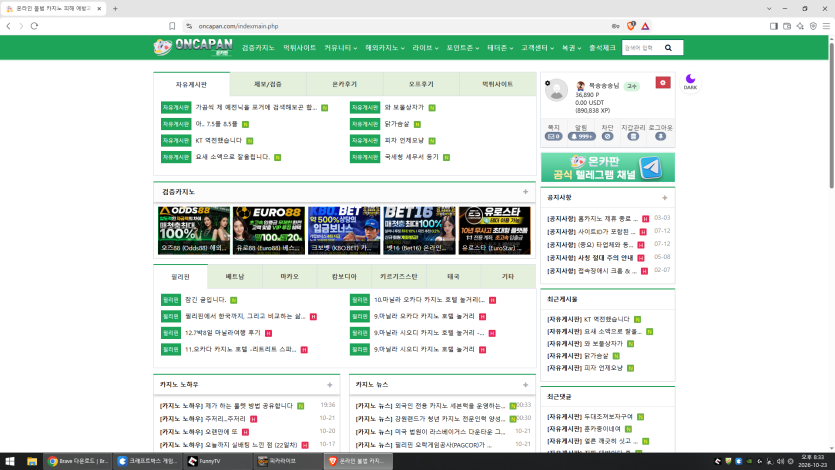Open the BET16 banner thumbnail

pyautogui.click(x=419, y=230)
